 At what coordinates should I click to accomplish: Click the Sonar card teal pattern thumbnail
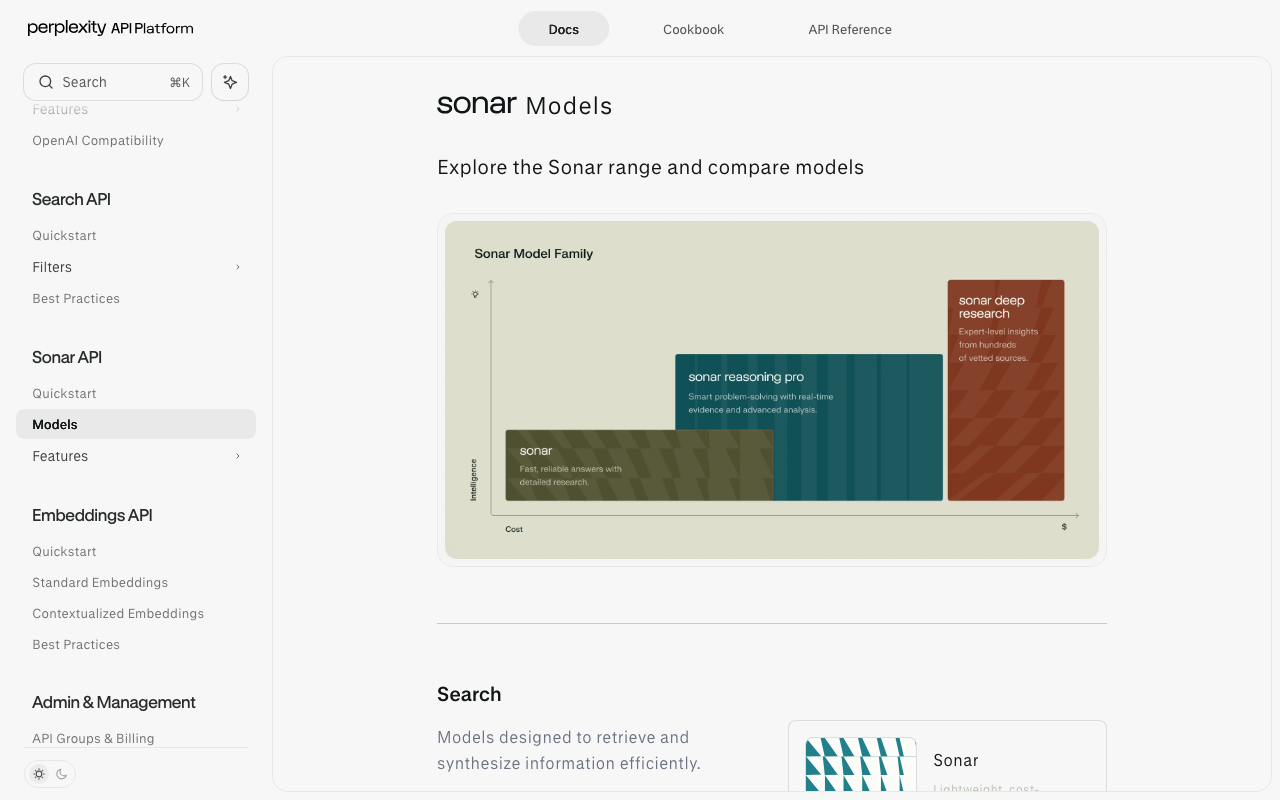[861, 764]
